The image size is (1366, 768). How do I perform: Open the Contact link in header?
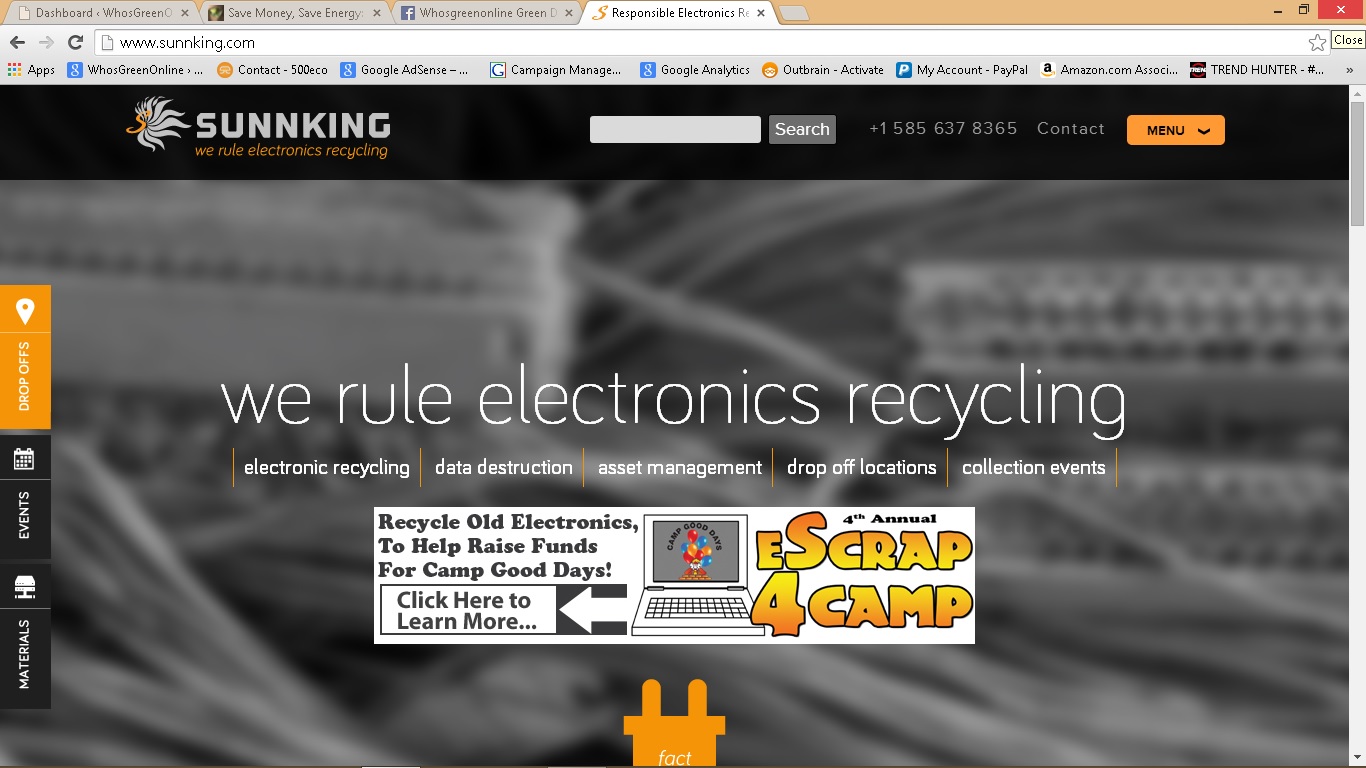(x=1070, y=129)
